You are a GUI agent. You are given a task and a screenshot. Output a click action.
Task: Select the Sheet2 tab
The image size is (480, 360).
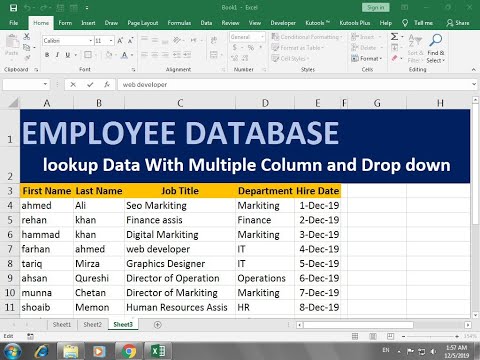(x=92, y=324)
